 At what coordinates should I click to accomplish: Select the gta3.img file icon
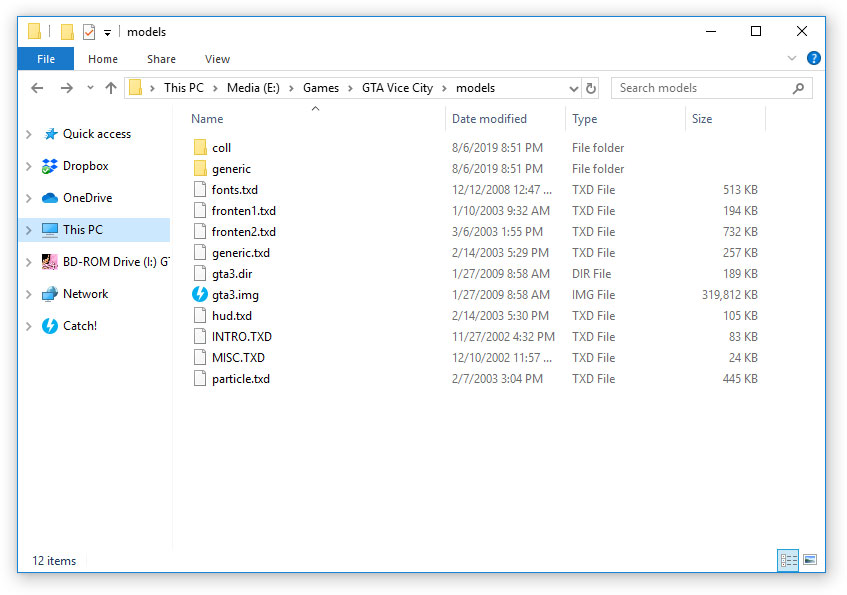coord(200,295)
